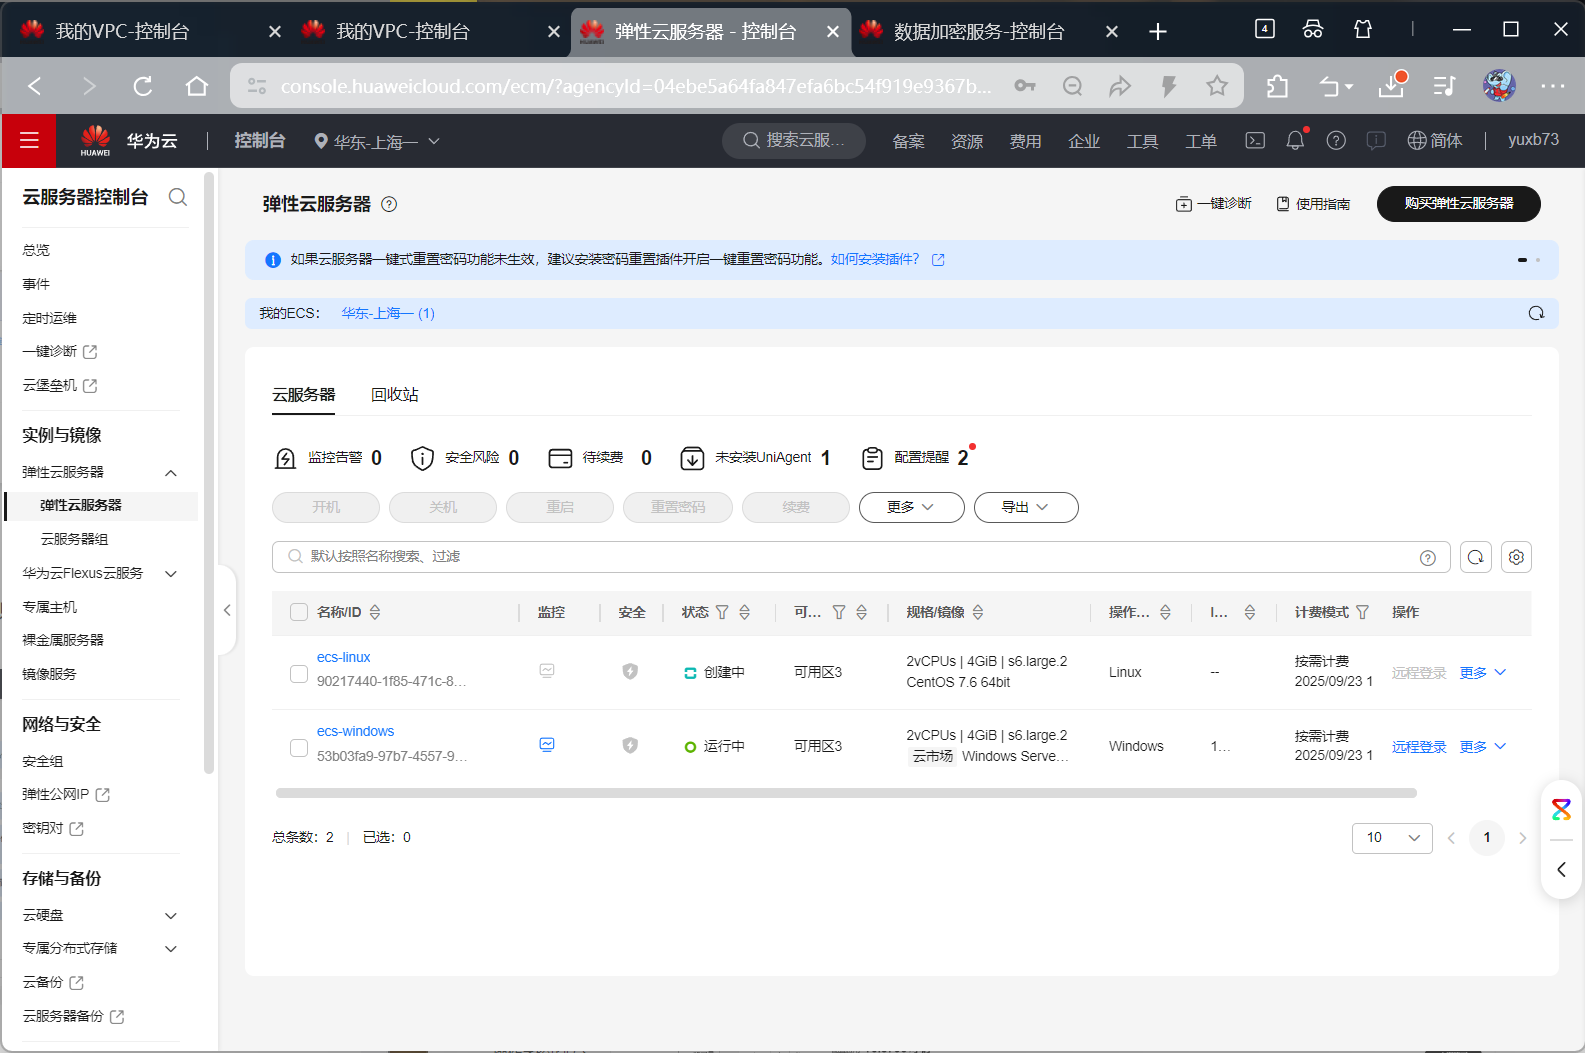
Task: Open the feedback message icon in top bar
Action: point(1376,141)
